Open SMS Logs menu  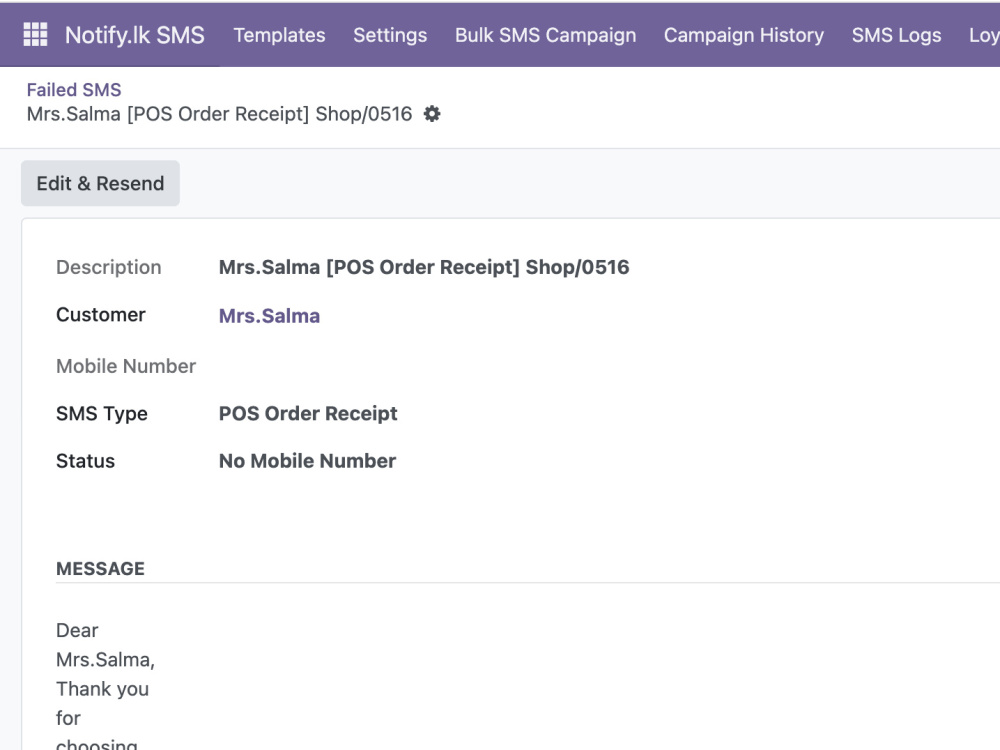pos(896,35)
